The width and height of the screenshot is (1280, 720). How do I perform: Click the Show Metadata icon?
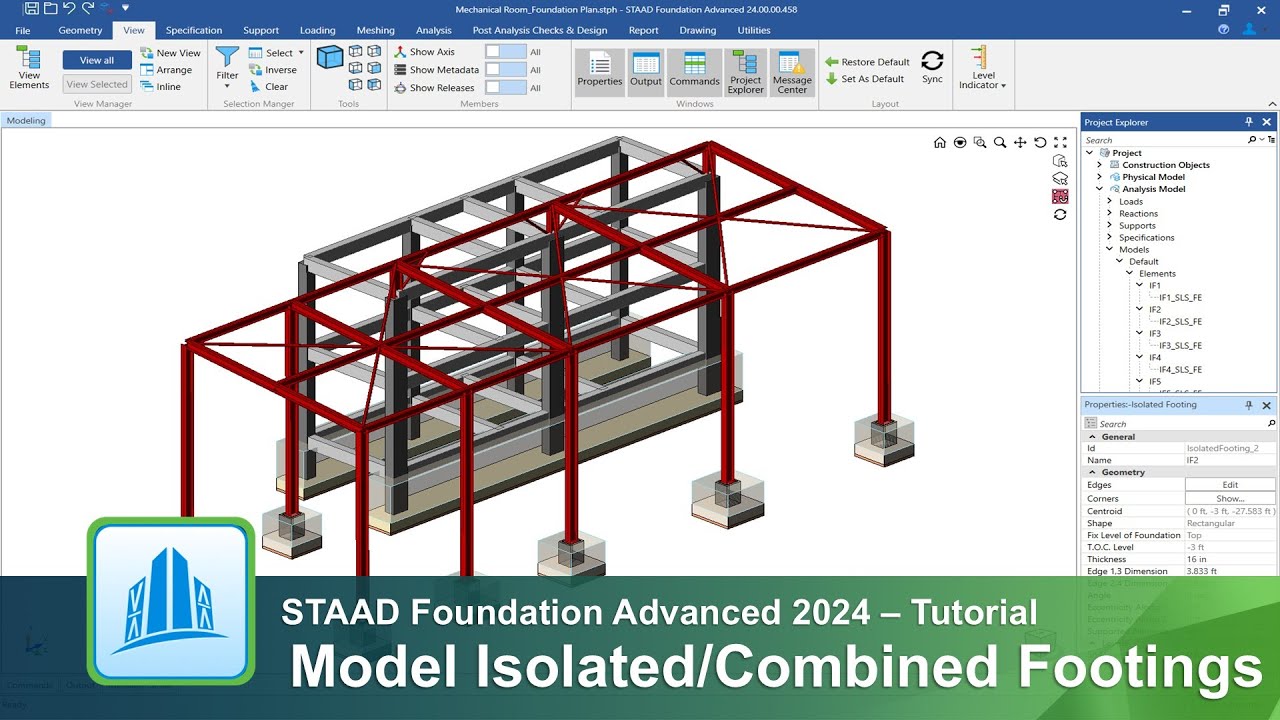(400, 70)
